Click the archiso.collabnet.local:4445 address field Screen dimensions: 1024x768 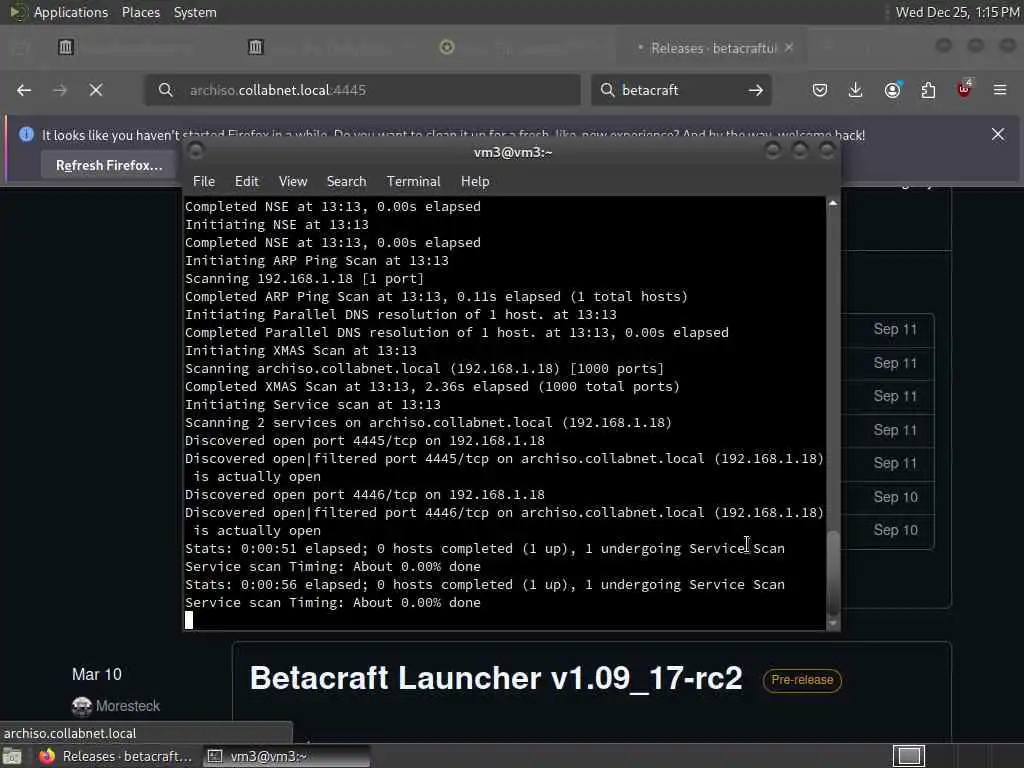point(362,90)
